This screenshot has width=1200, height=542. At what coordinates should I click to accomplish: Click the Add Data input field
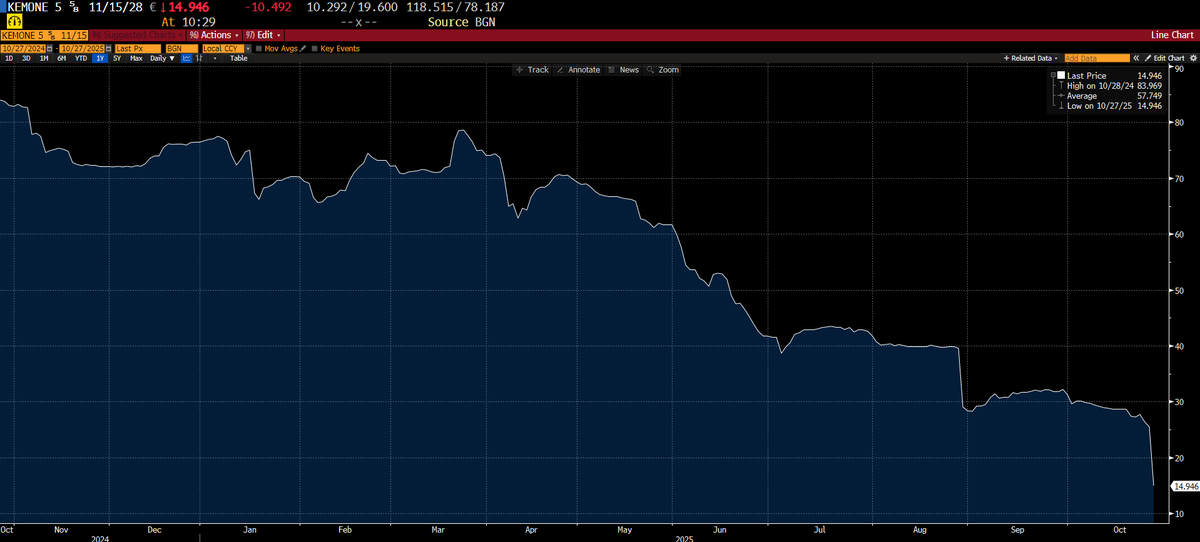click(1097, 58)
